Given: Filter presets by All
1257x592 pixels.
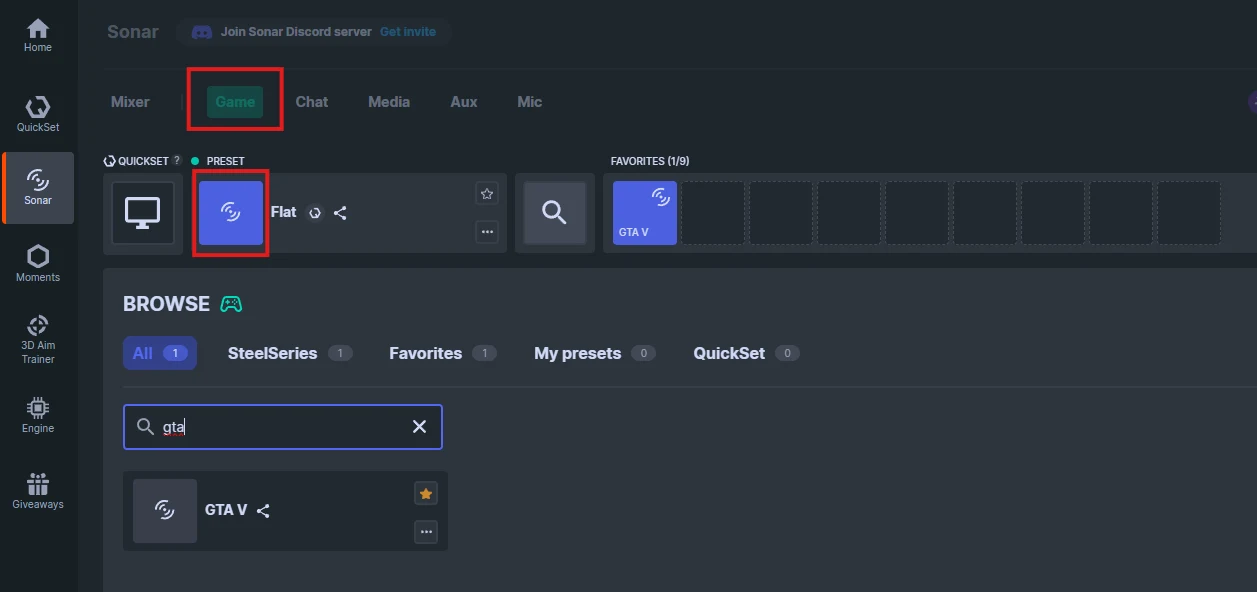Looking at the screenshot, I should (x=160, y=353).
